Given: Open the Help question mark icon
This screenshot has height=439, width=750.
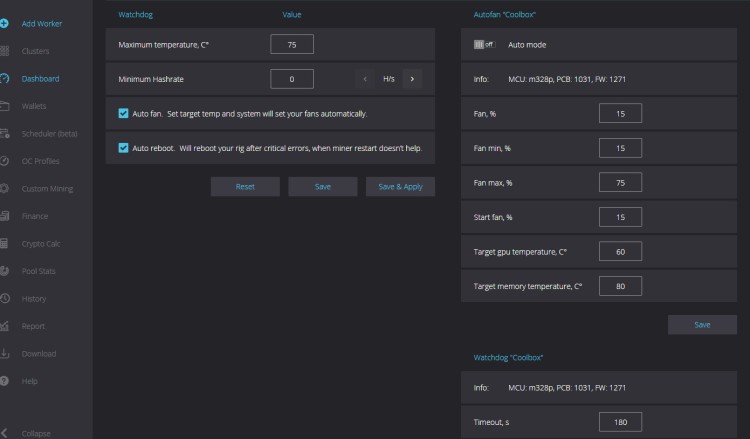Looking at the screenshot, I should (5, 381).
